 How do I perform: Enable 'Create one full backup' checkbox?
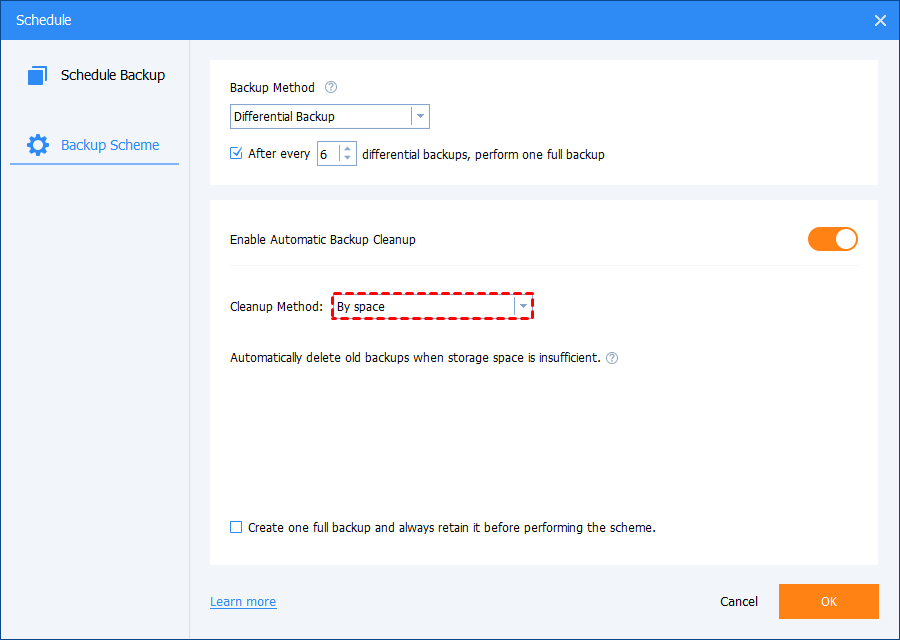pos(237,527)
